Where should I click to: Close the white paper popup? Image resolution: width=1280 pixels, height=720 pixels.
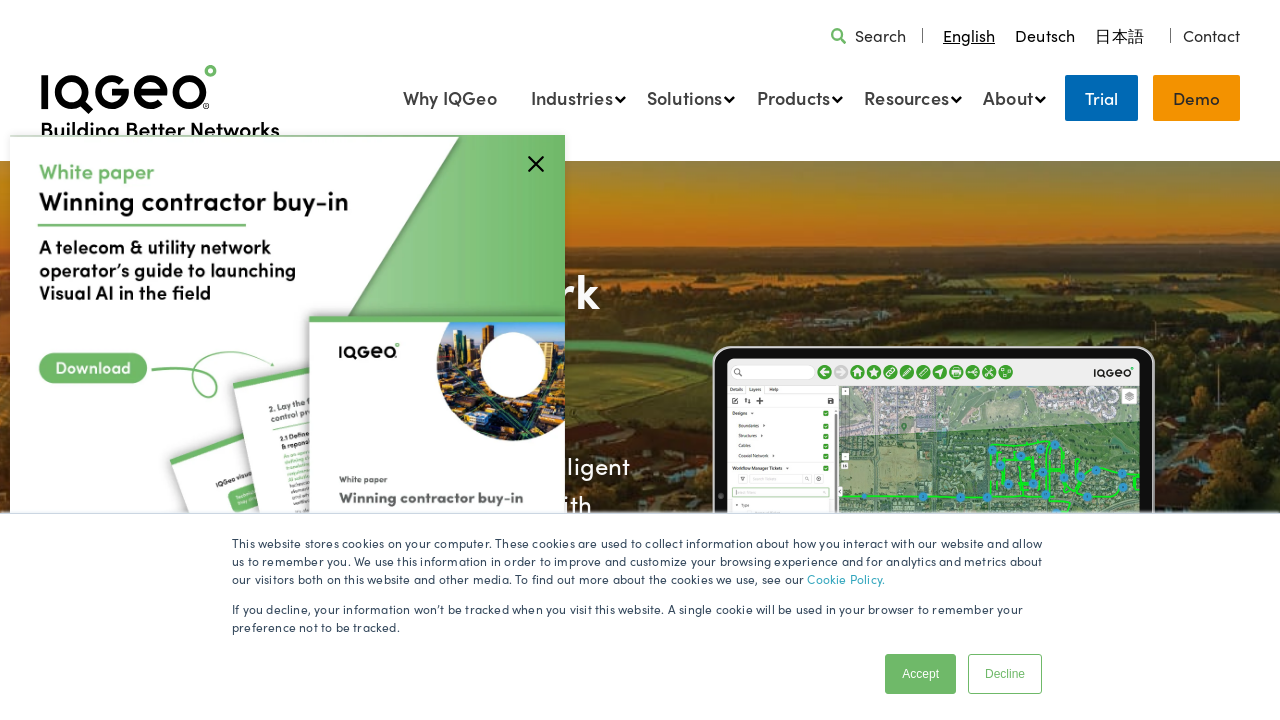tap(536, 164)
